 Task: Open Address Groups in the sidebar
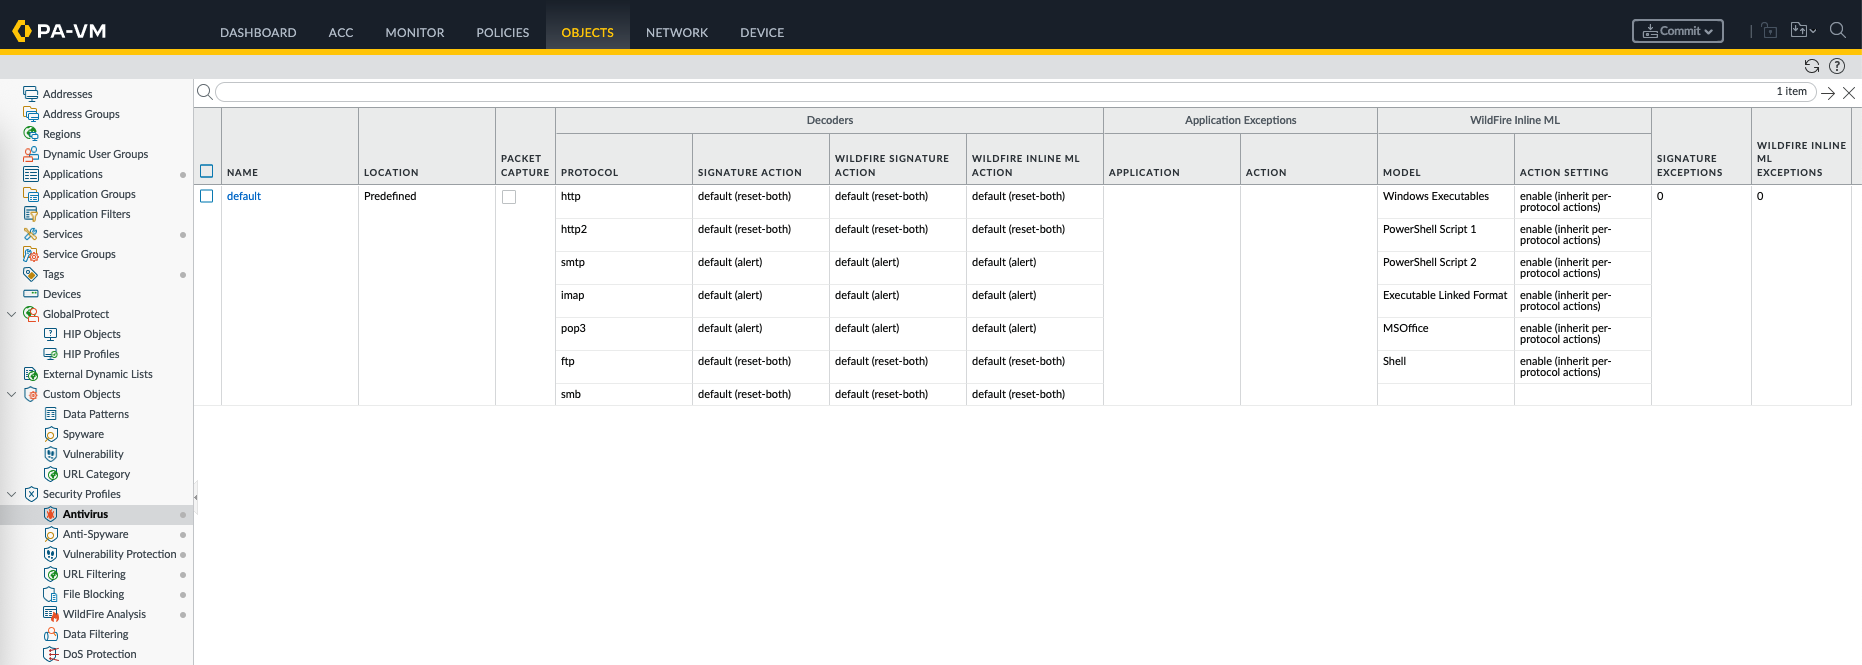(81, 114)
